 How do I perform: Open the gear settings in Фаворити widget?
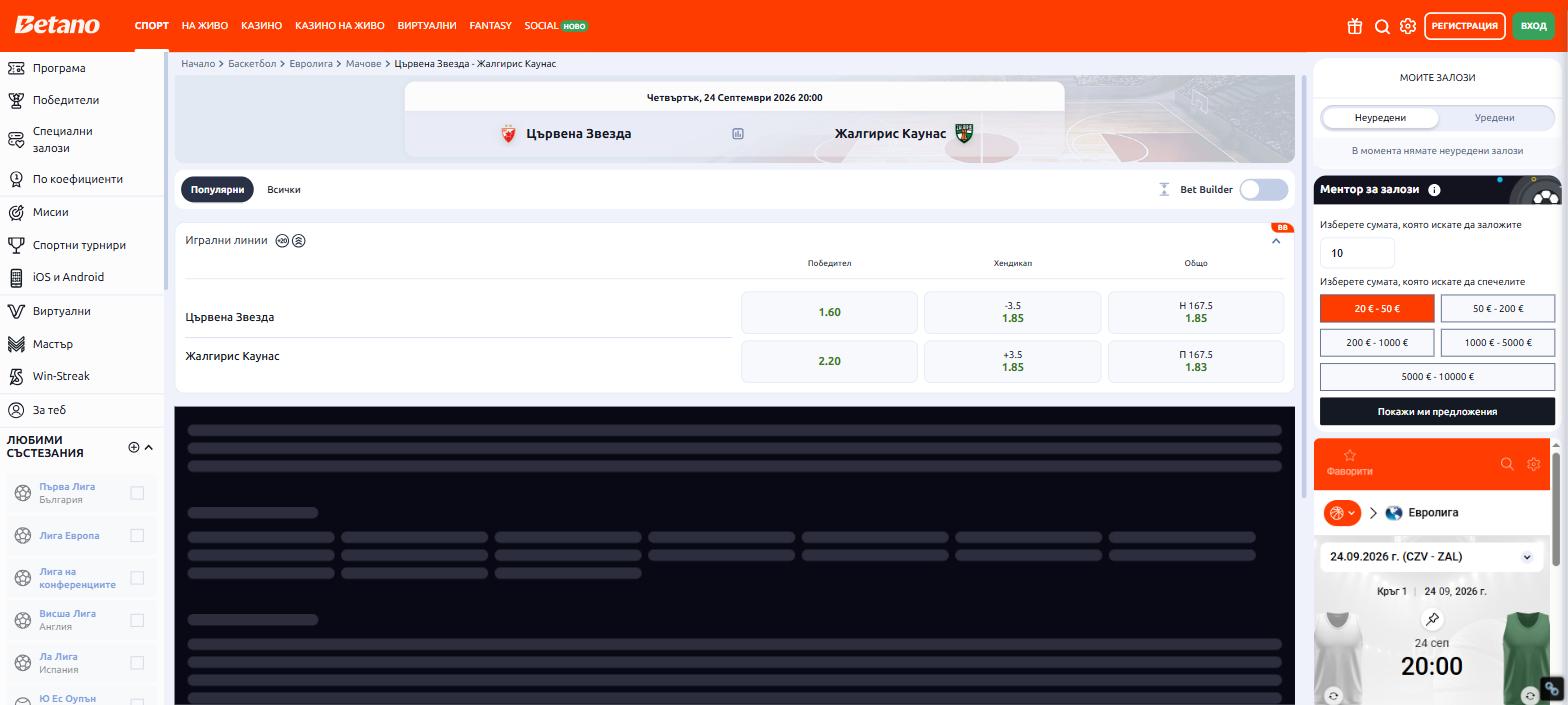coord(1534,464)
